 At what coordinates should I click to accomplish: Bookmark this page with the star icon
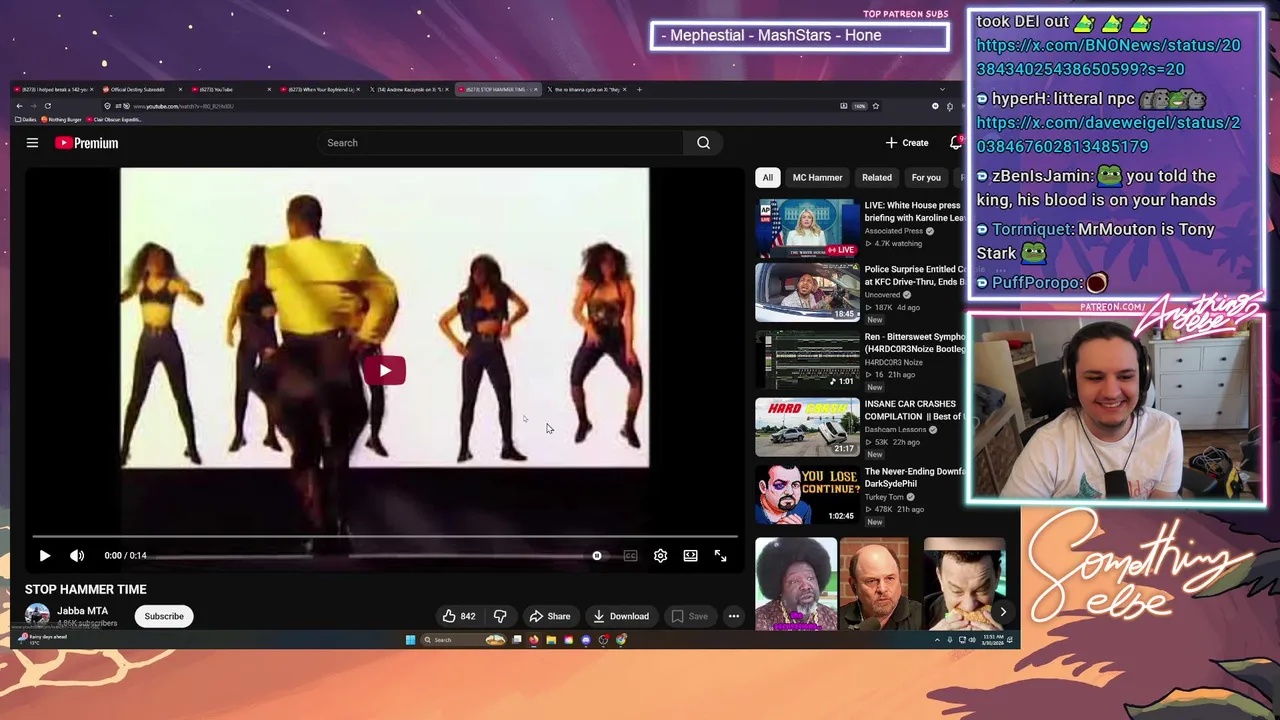click(x=876, y=106)
